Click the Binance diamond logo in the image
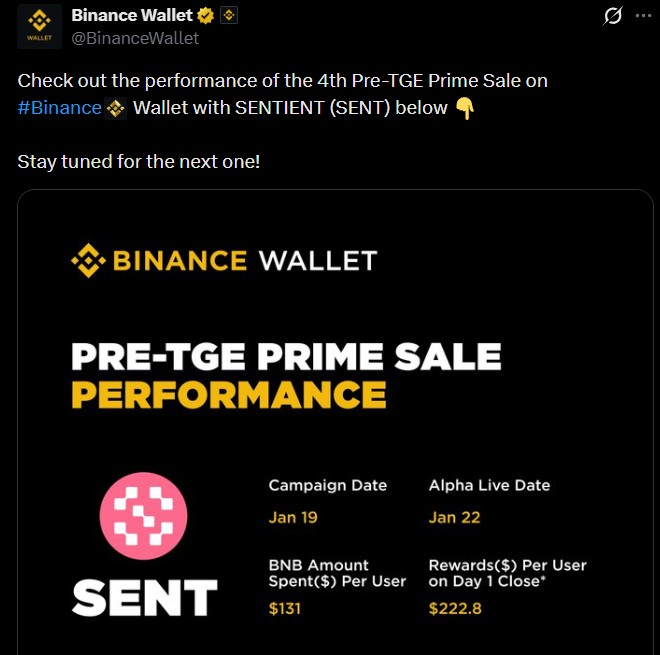This screenshot has width=660, height=655. (88, 262)
